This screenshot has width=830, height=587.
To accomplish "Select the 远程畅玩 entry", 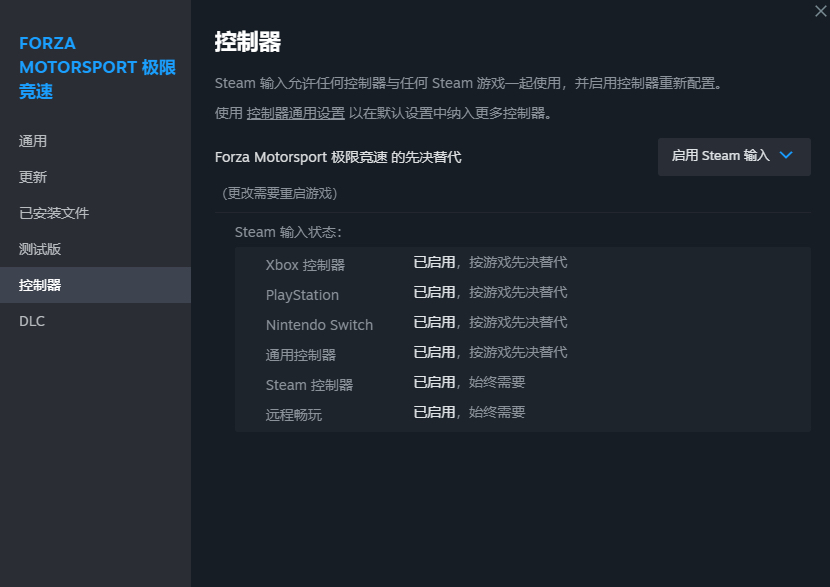I will tap(295, 412).
